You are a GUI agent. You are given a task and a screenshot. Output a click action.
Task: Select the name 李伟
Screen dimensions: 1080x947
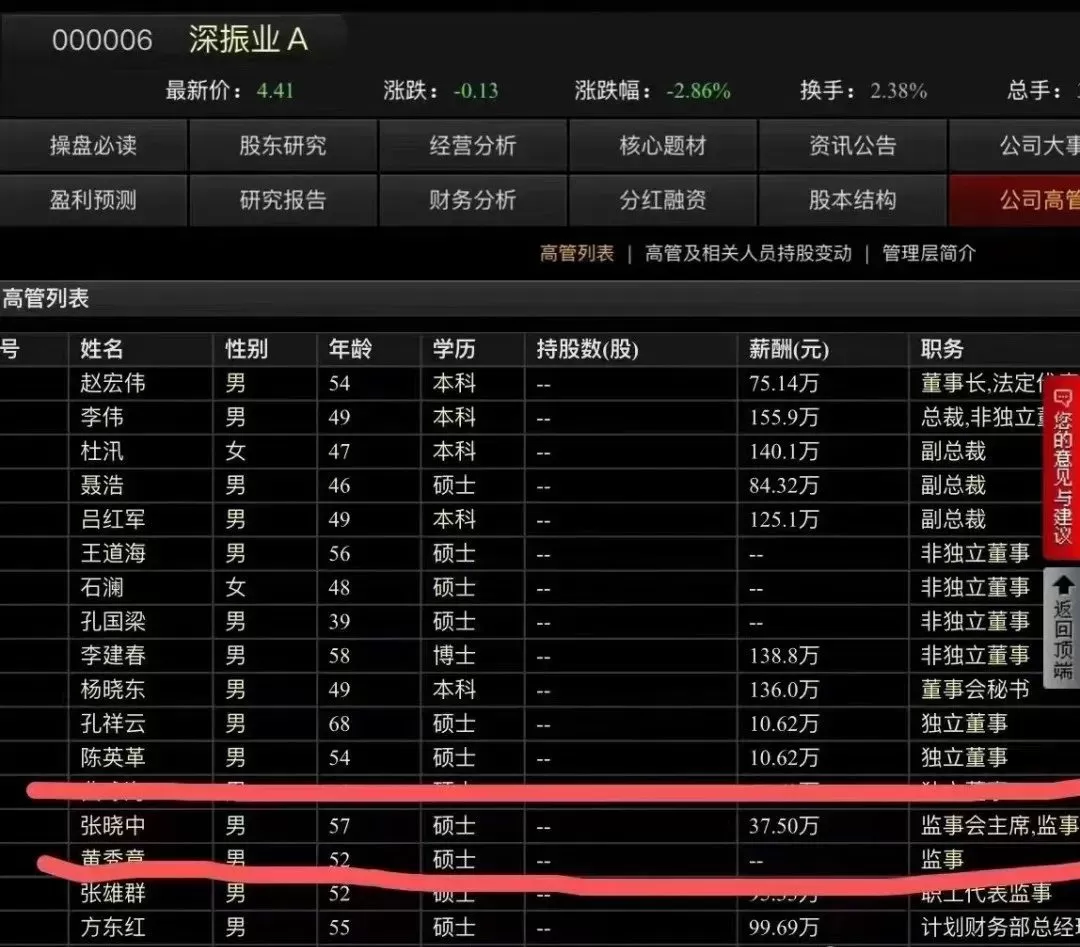(102, 417)
